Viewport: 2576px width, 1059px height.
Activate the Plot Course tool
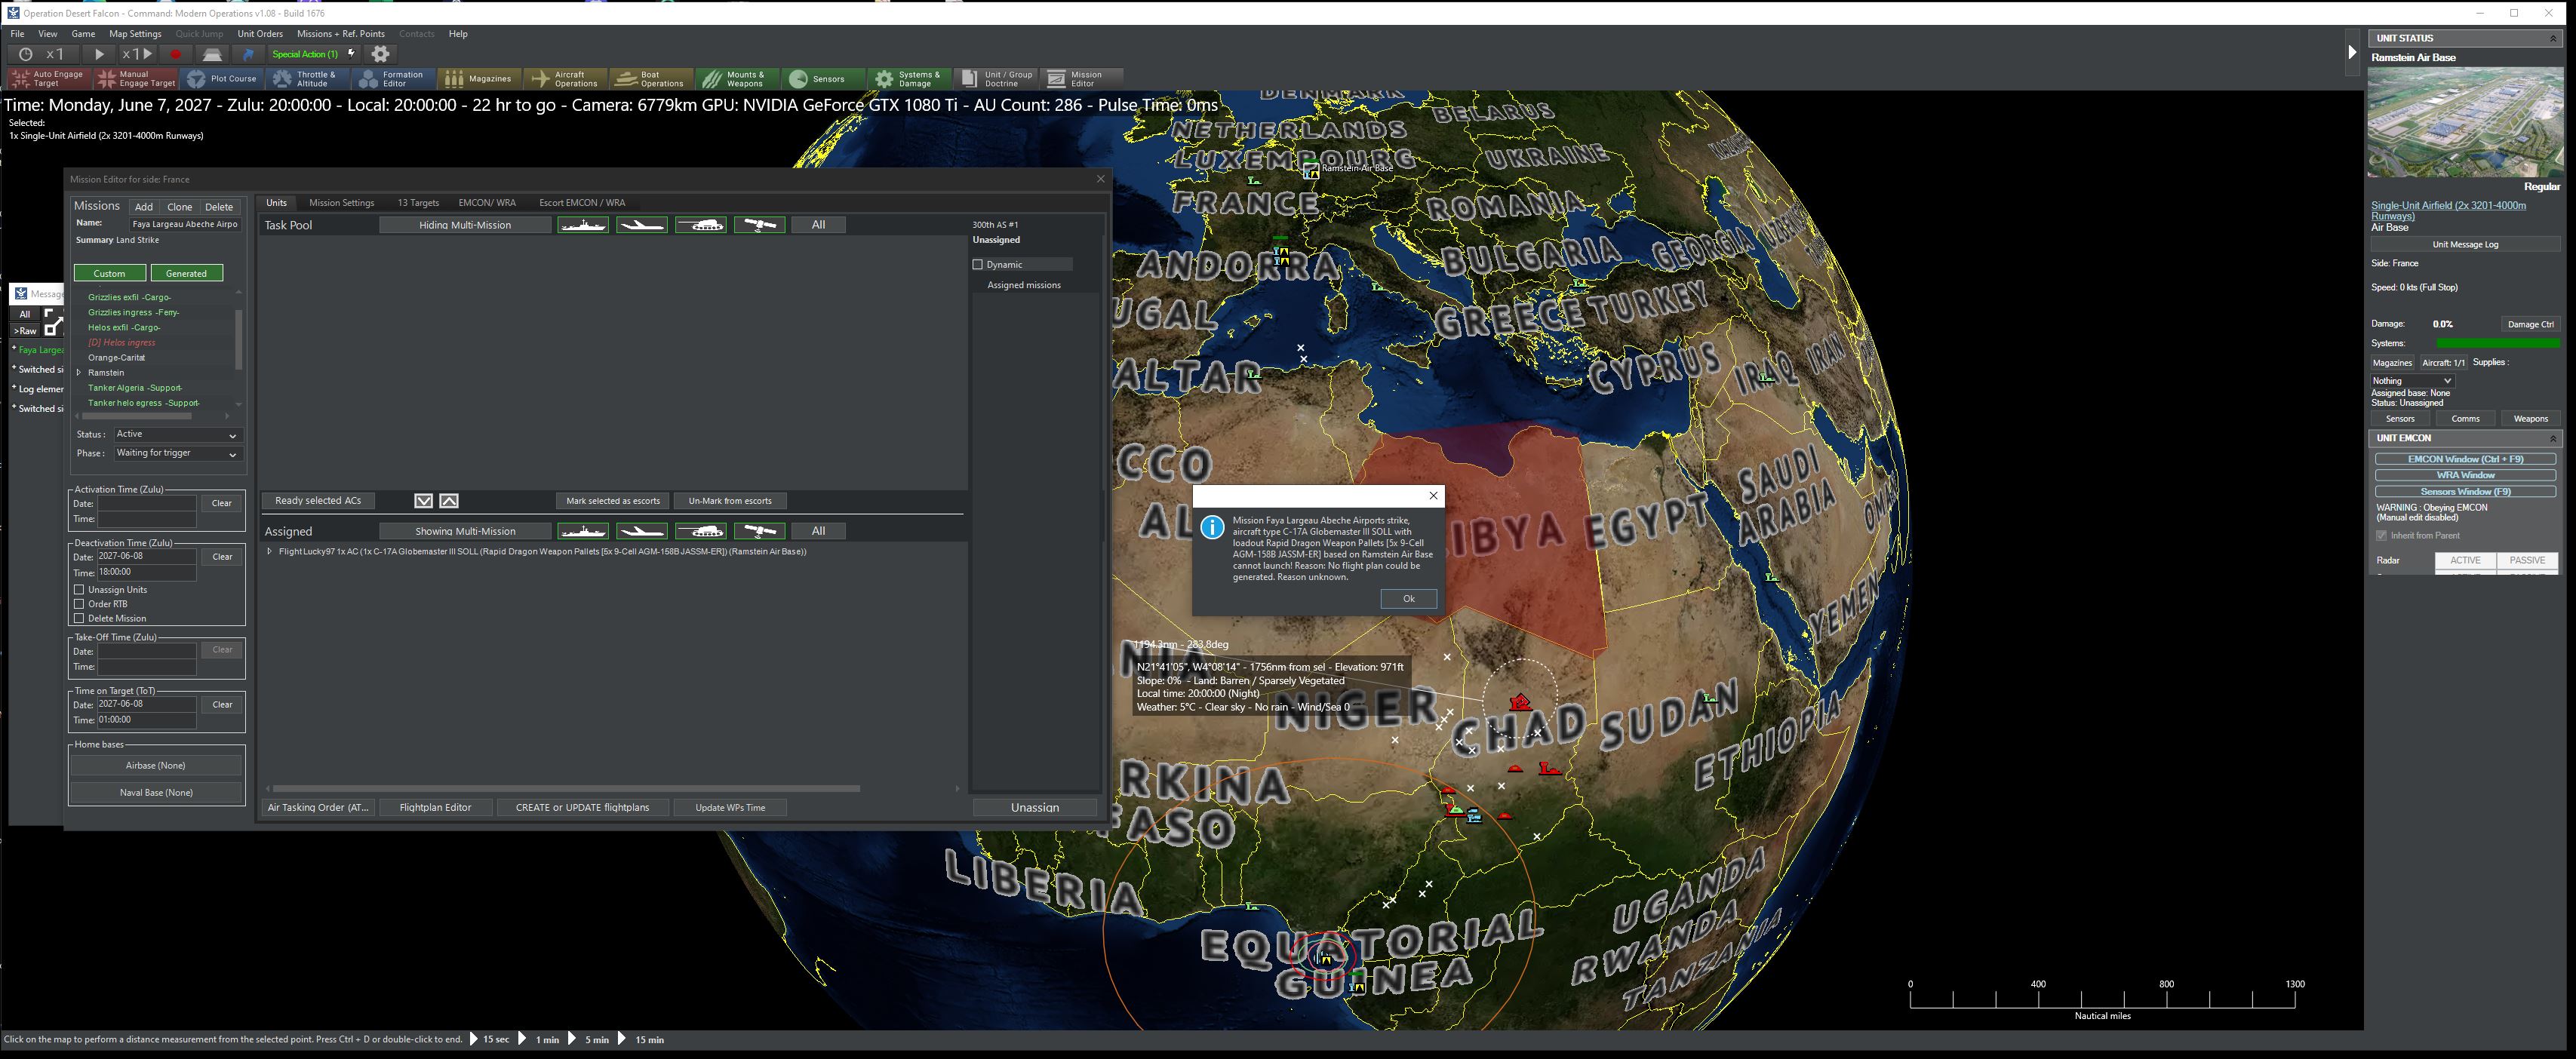point(223,79)
